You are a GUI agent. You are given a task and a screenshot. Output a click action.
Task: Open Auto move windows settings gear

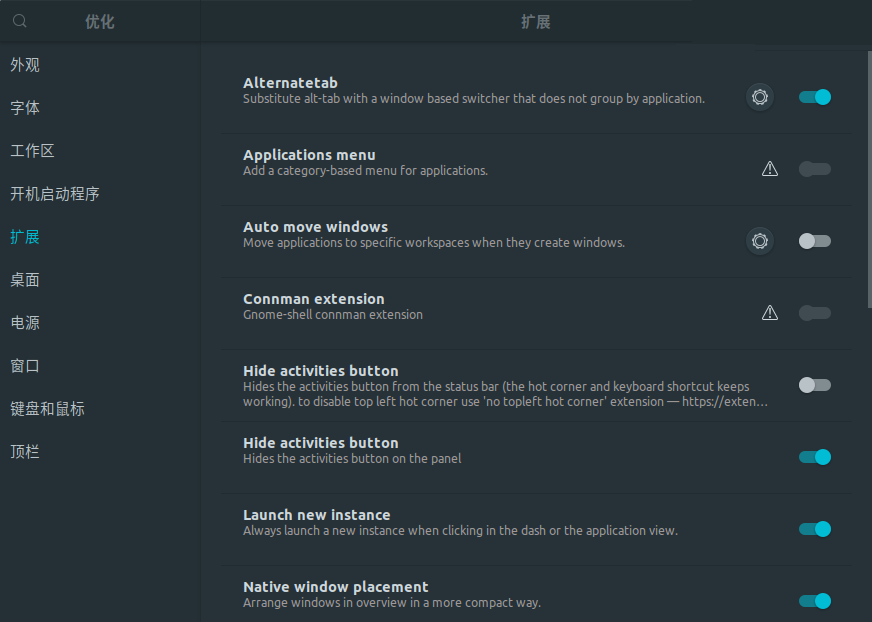tap(760, 241)
